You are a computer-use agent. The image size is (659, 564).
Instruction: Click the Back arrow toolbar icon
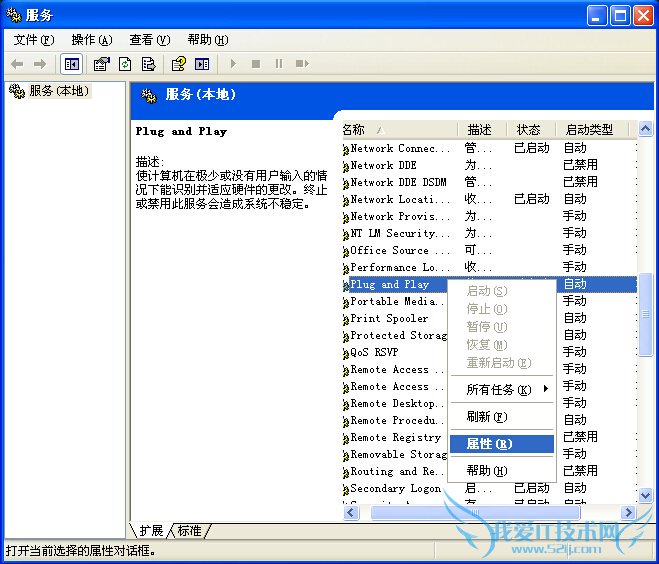tap(17, 64)
